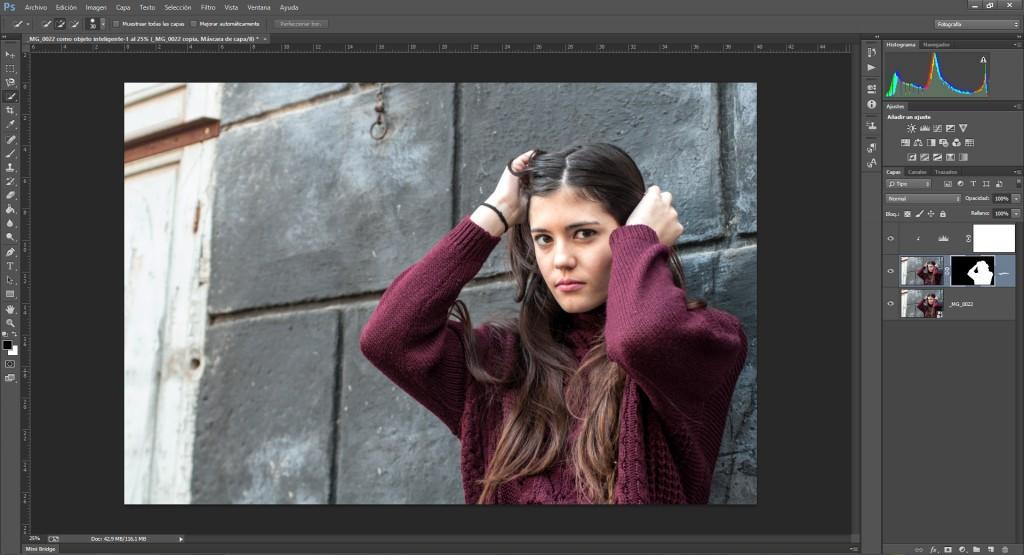Screen dimensions: 1024x555
Task: Open the 'Fotografía' workspace dropdown
Action: pos(977,23)
